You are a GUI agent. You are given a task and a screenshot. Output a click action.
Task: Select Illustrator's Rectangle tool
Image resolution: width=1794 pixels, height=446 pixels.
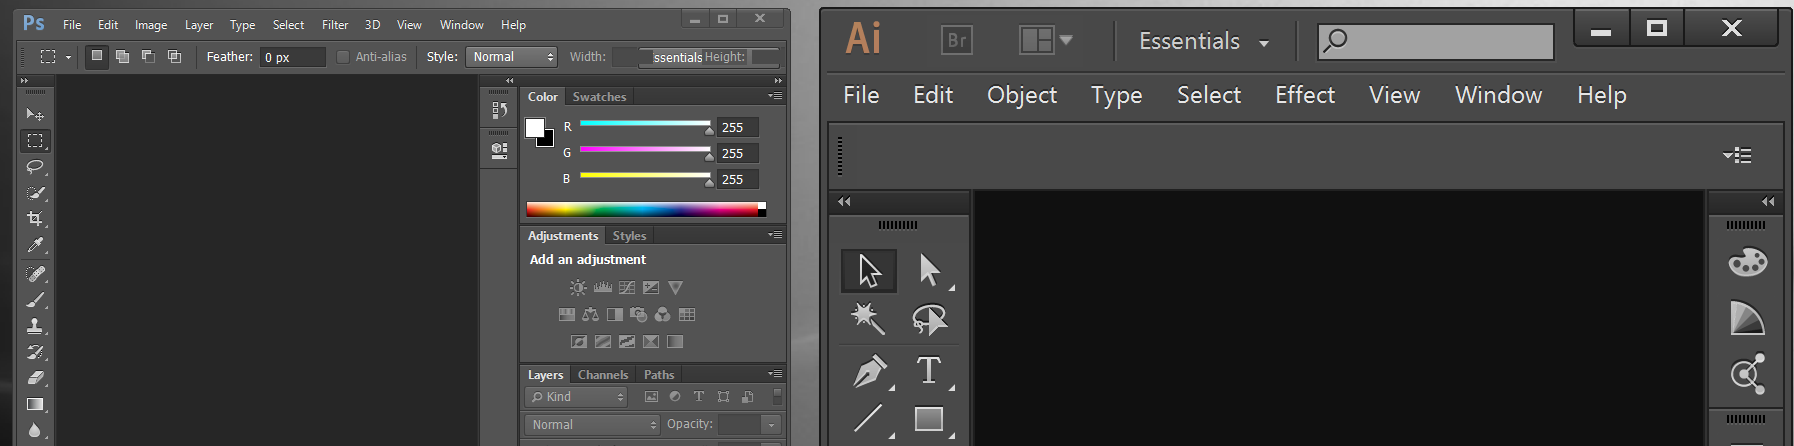[929, 419]
